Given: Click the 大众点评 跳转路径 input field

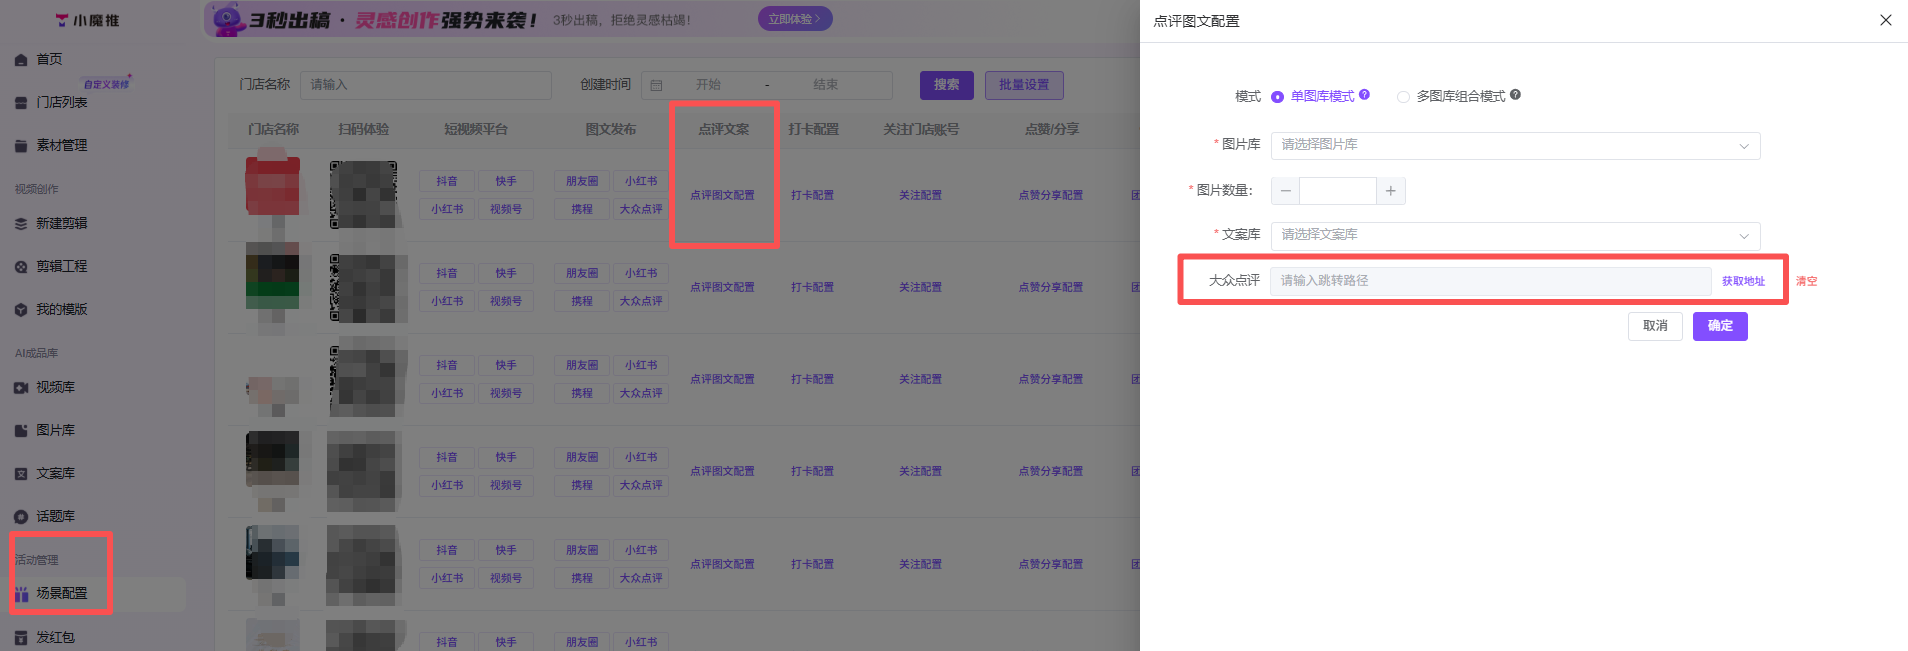Looking at the screenshot, I should tap(1490, 281).
